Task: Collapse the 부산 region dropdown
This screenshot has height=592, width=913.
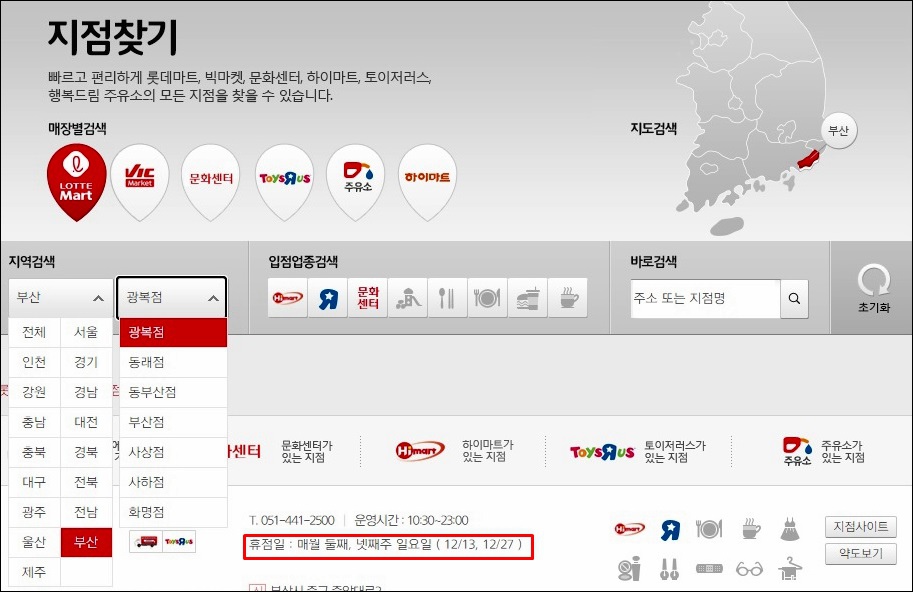Action: [61, 298]
